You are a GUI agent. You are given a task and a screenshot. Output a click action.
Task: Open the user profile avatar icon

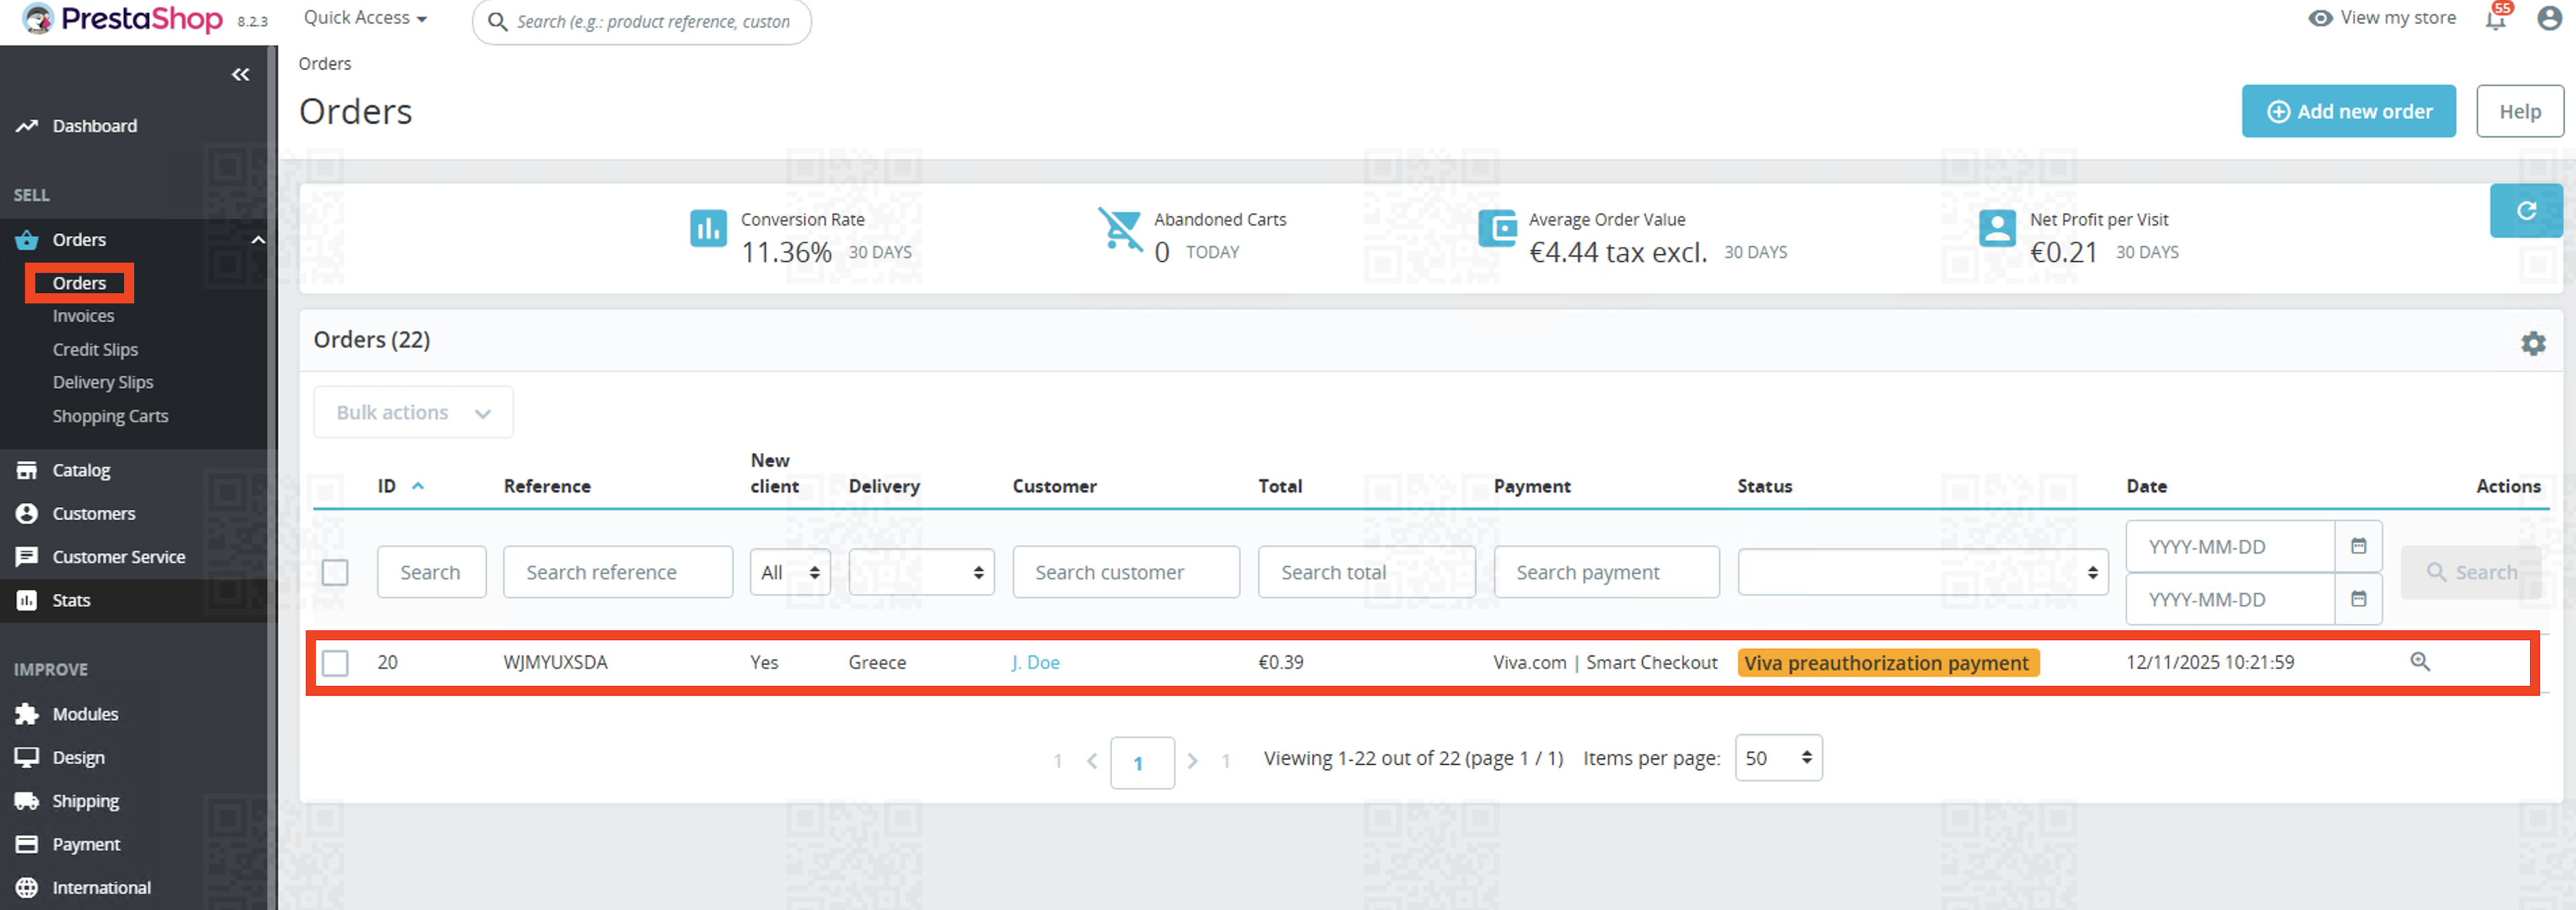tap(2549, 19)
